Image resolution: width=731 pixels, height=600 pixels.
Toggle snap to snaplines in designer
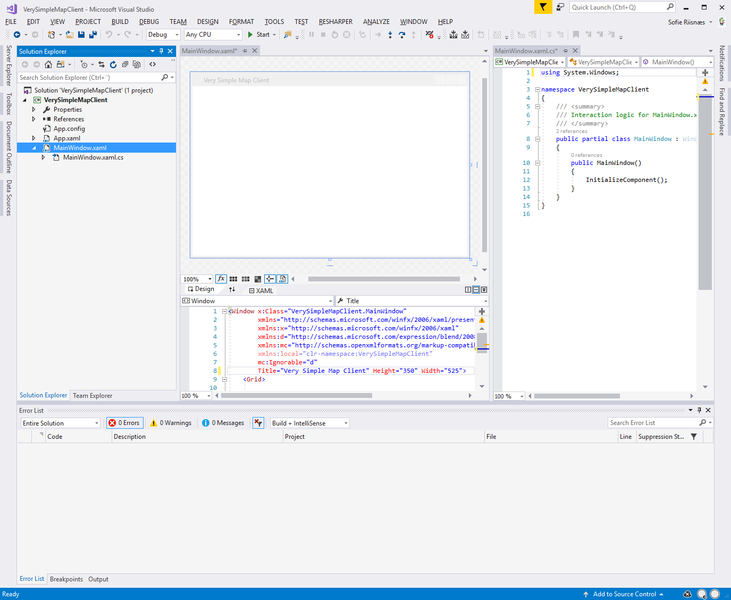pyautogui.click(x=270, y=279)
